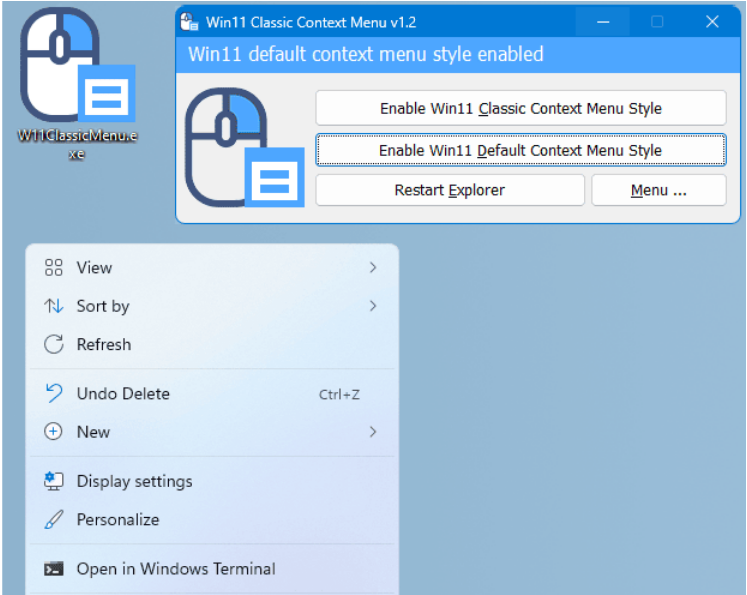The height and width of the screenshot is (595, 747).
Task: Open the Menu ... button dropdown
Action: pyautogui.click(x=658, y=190)
